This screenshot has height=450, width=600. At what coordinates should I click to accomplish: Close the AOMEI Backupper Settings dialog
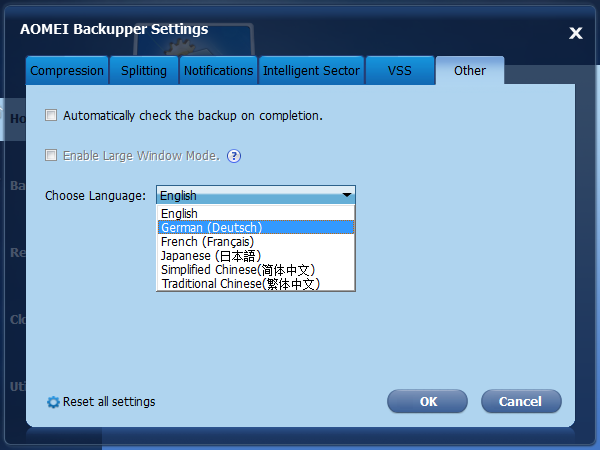pyautogui.click(x=576, y=33)
